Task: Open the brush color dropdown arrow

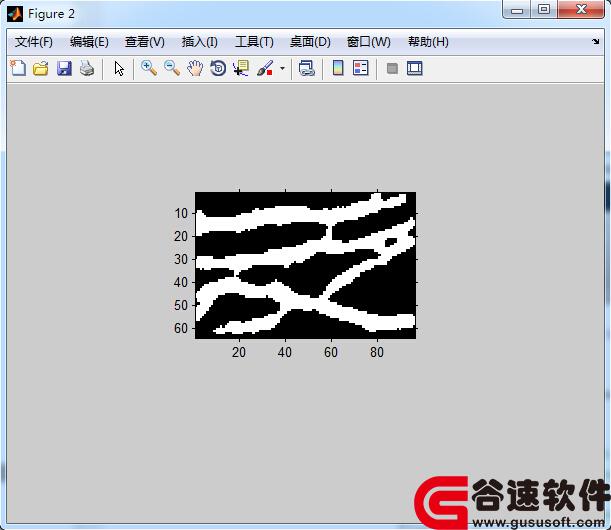Action: click(283, 69)
